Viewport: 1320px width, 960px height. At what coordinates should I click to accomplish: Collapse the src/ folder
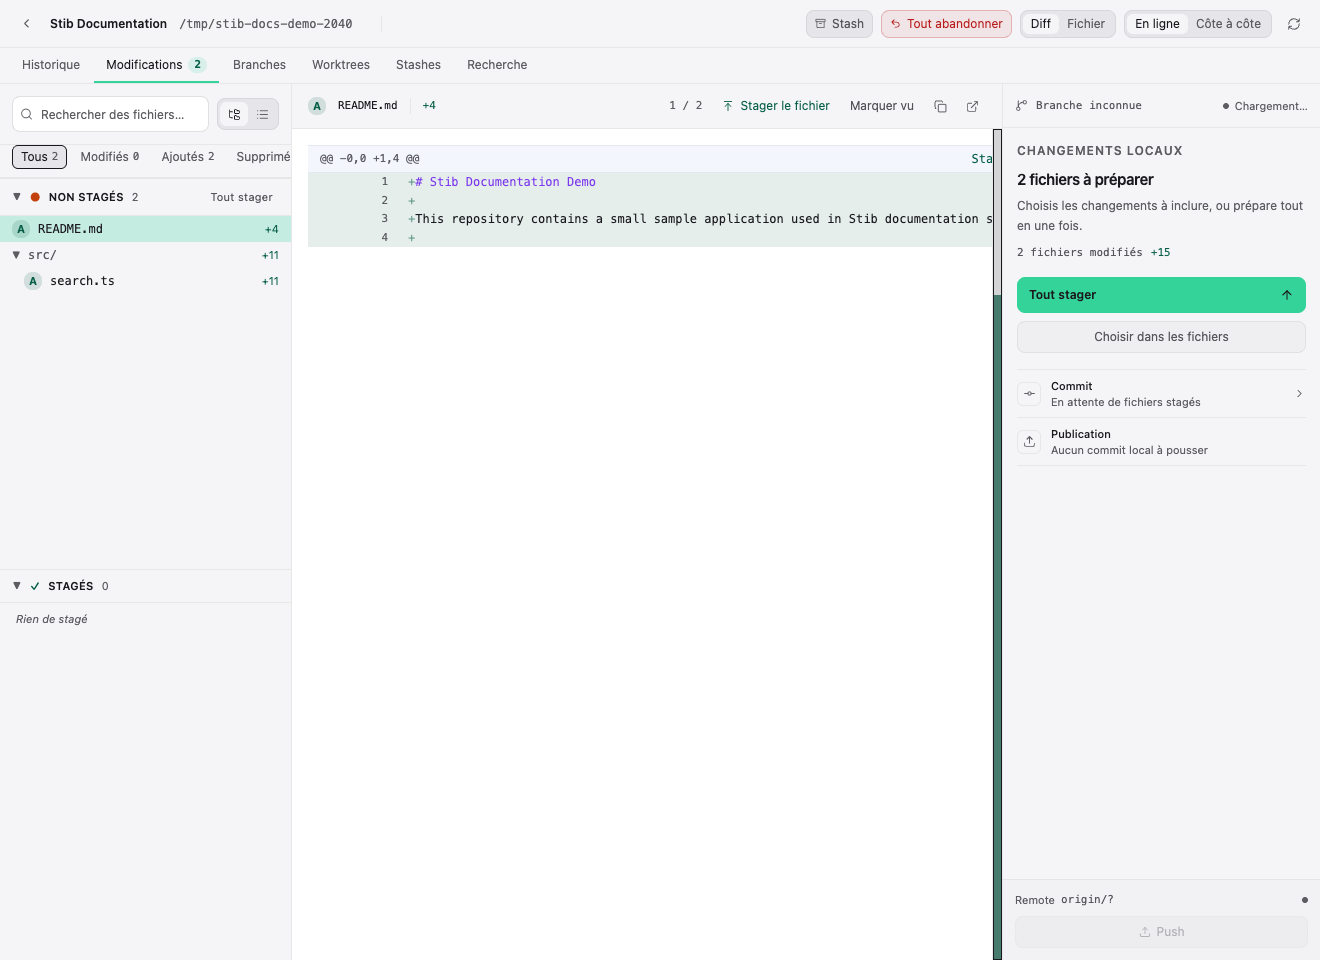(x=16, y=255)
